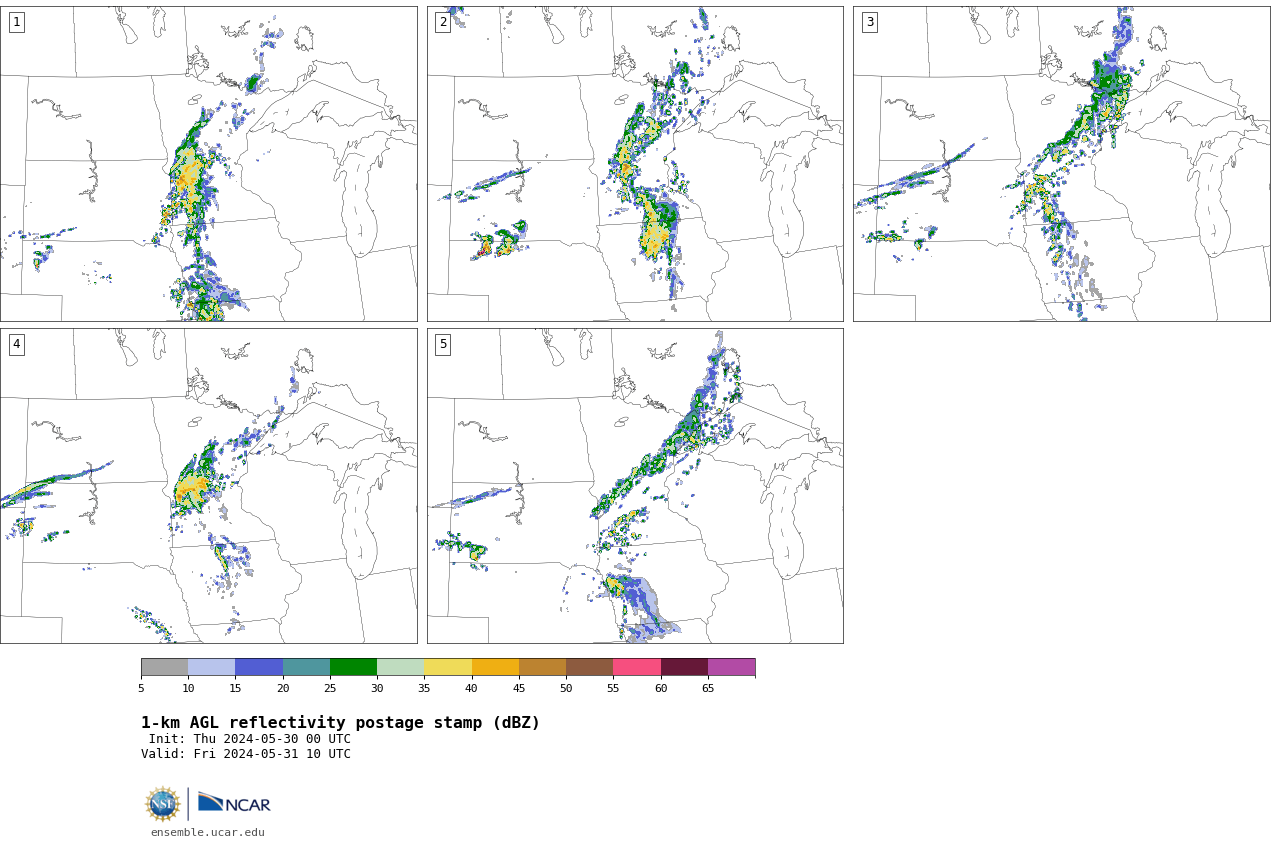Click the pale green 30-35 dBZ swatch
The image size is (1280, 844).
400,667
